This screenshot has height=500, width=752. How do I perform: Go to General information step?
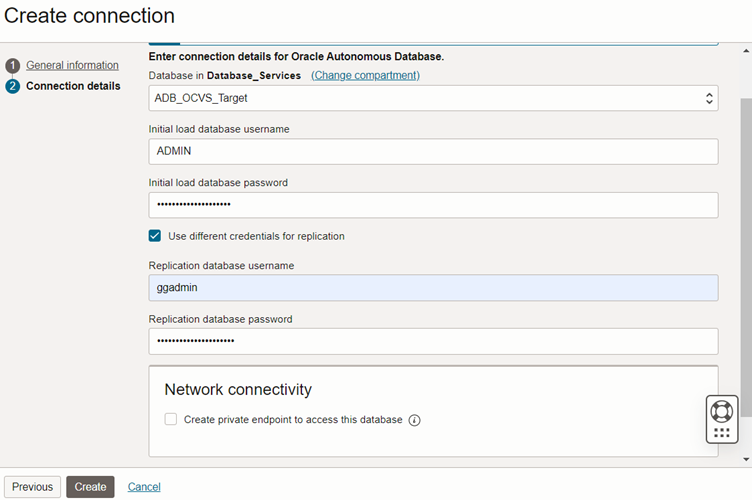tap(72, 65)
